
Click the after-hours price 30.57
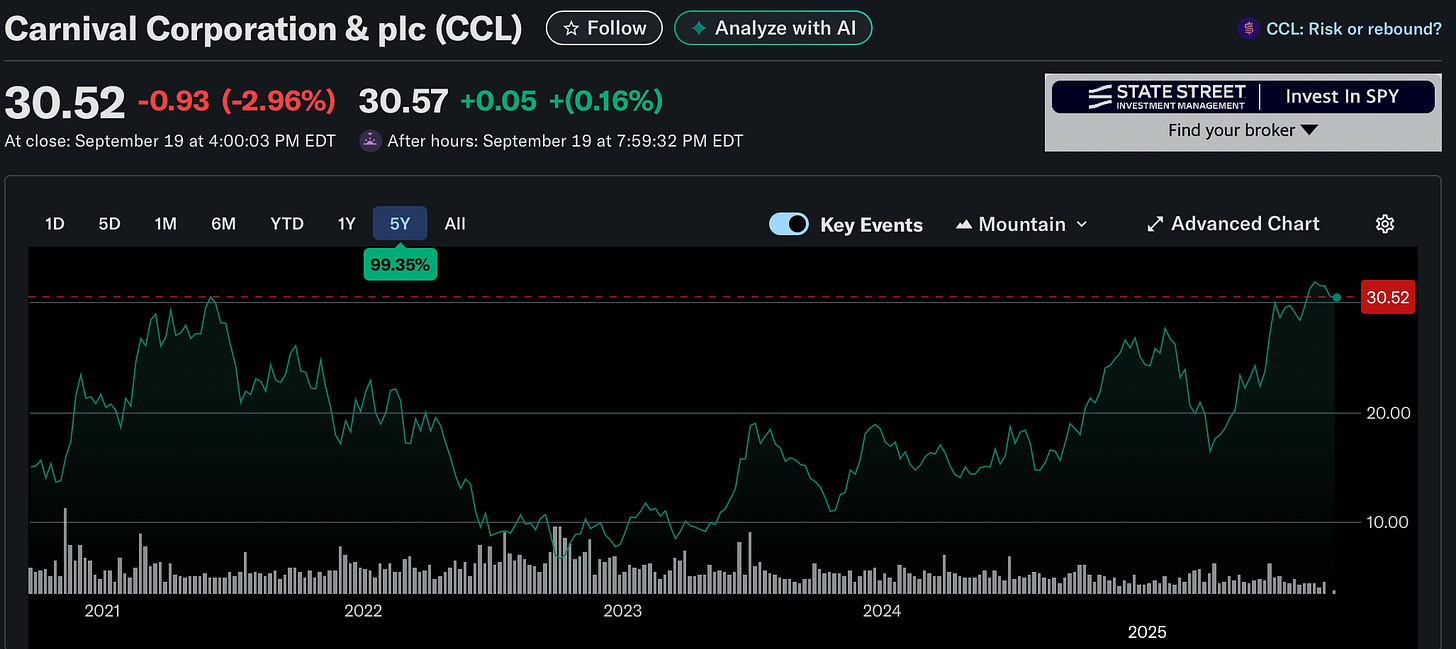pyautogui.click(x=403, y=101)
